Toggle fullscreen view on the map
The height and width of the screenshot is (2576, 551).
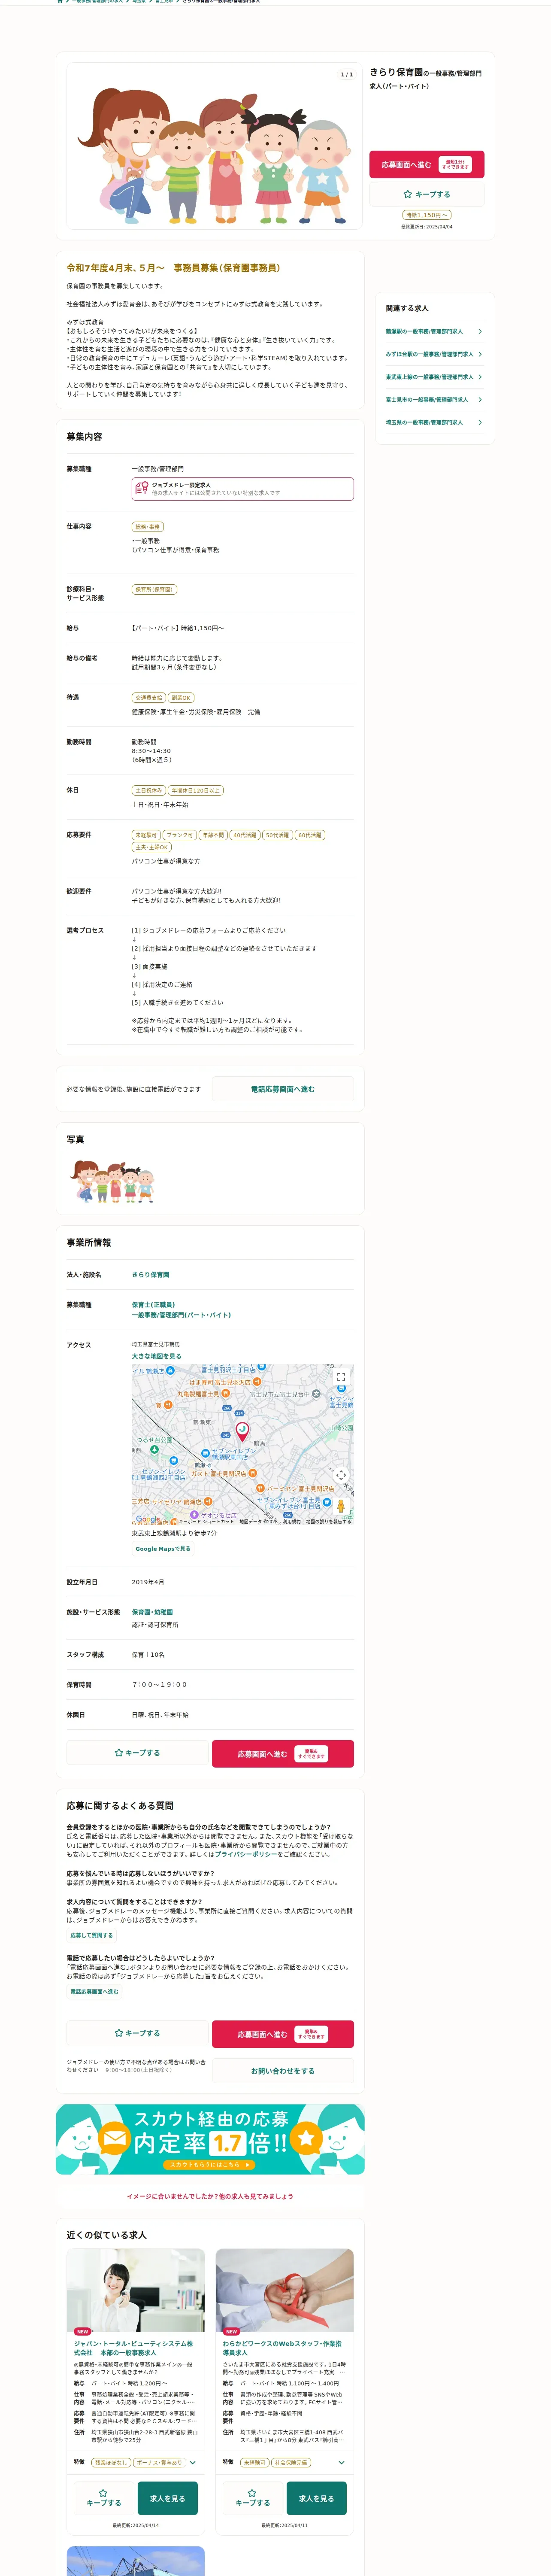(x=341, y=1377)
